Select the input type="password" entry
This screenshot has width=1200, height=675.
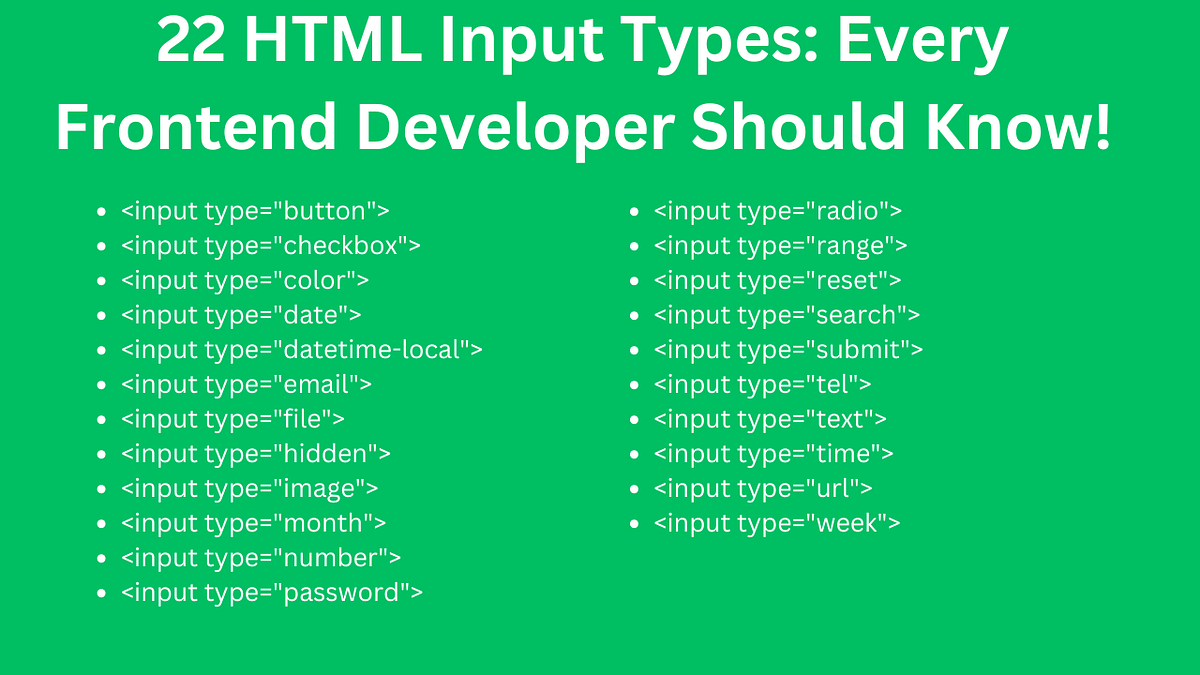pos(272,592)
